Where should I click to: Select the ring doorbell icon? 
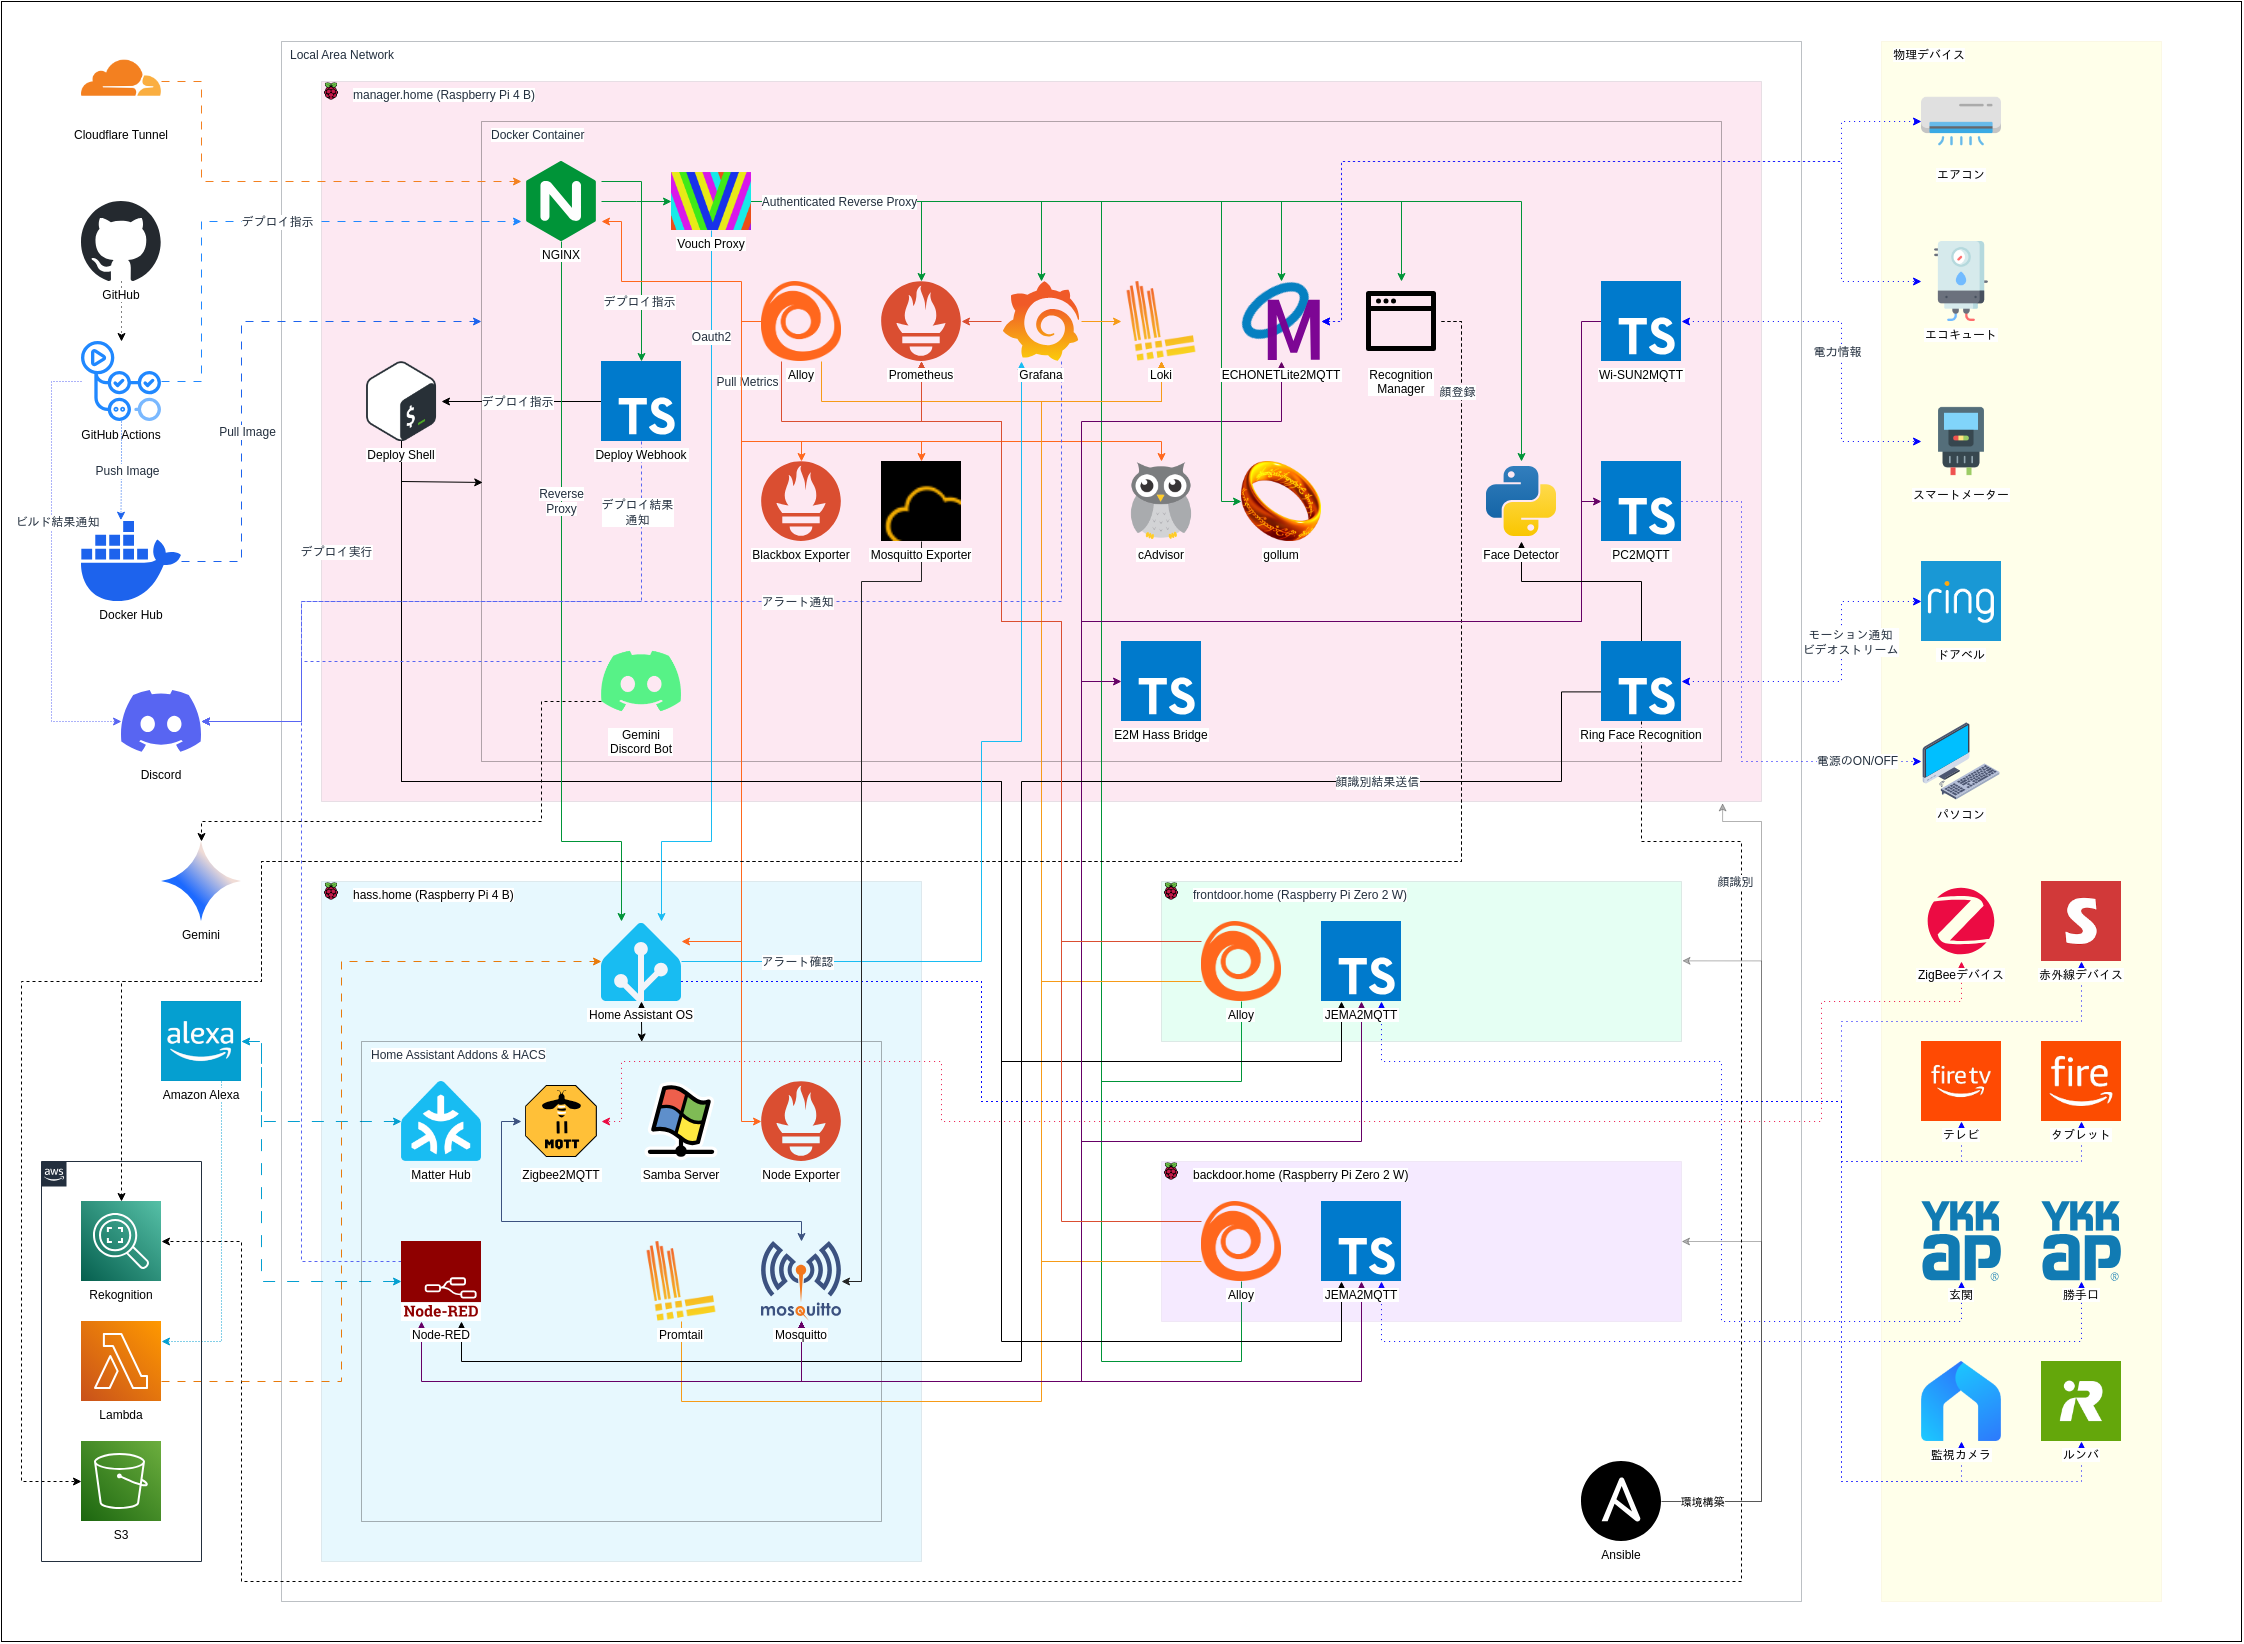point(1960,601)
